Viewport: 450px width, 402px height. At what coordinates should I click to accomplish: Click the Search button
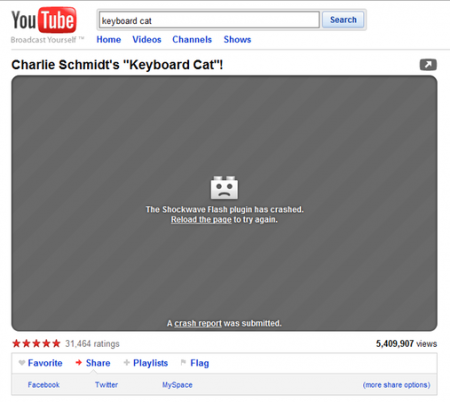(343, 20)
